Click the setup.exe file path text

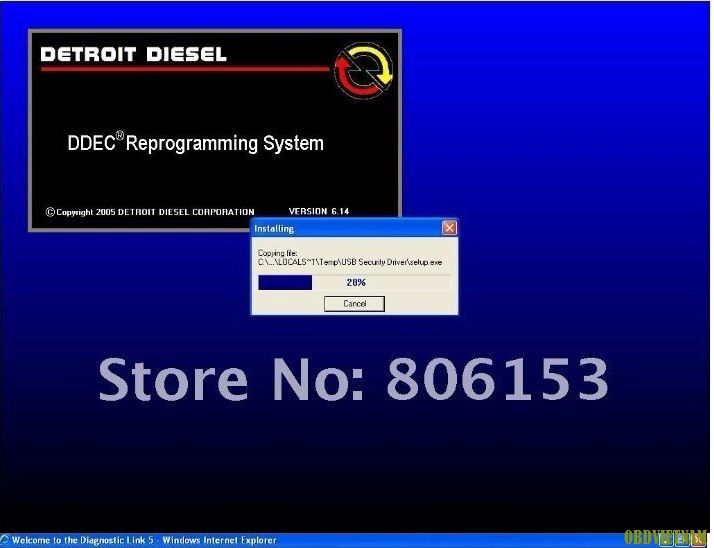point(350,262)
